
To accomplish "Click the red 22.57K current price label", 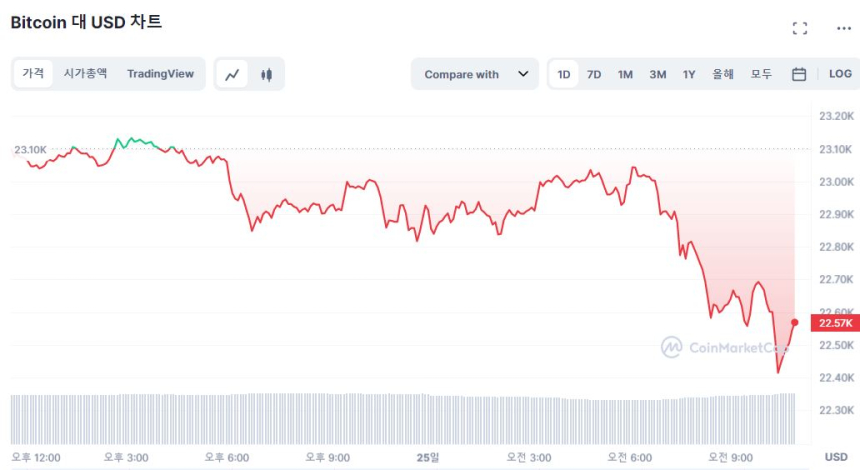I will tap(834, 323).
